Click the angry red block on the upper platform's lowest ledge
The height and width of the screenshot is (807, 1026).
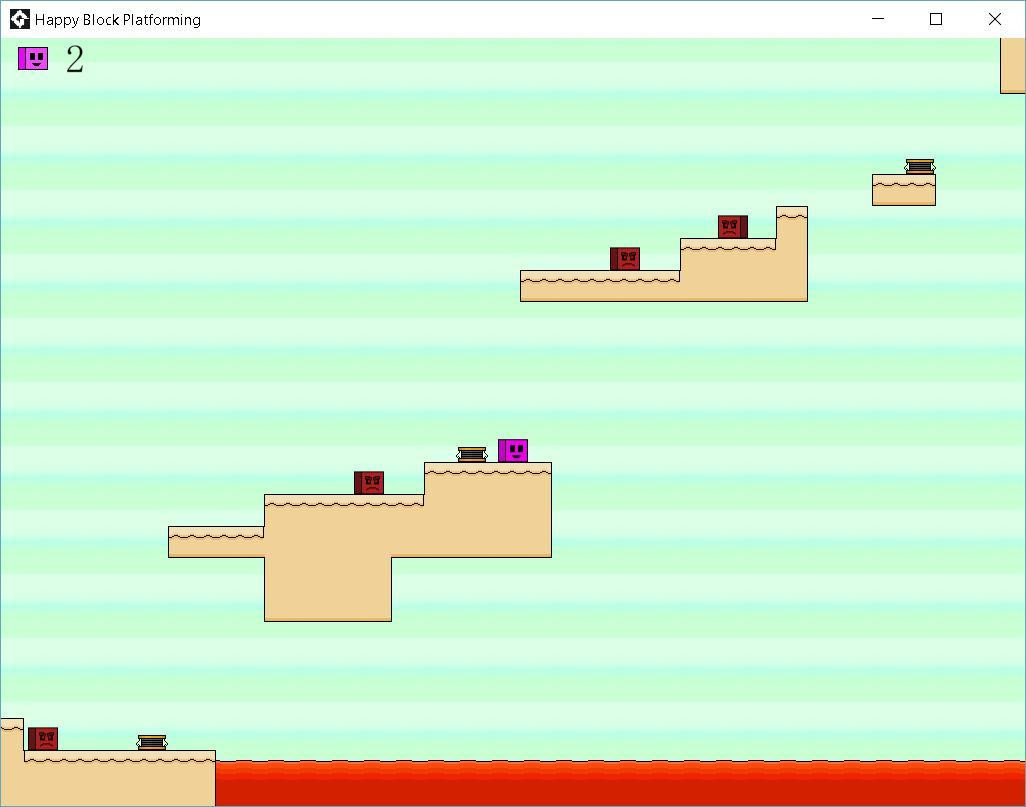click(625, 259)
